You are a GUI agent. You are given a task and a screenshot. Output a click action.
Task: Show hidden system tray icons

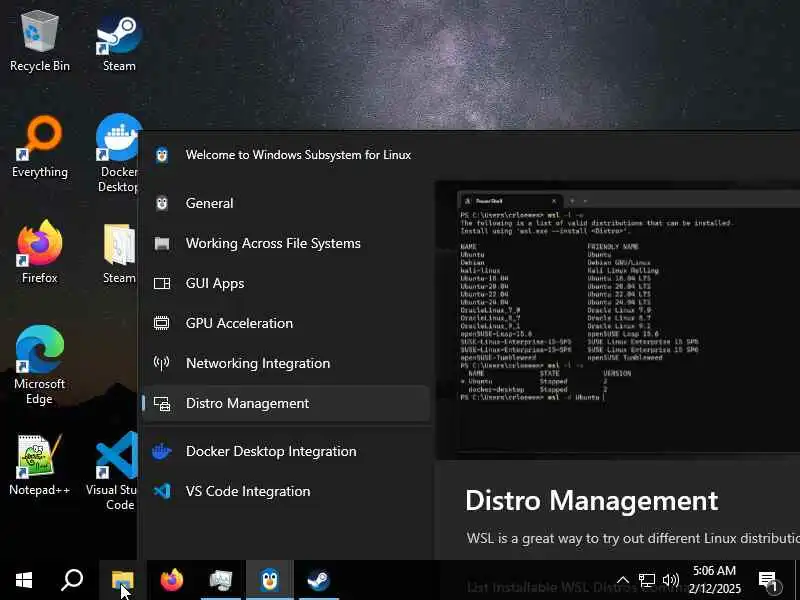coord(623,580)
